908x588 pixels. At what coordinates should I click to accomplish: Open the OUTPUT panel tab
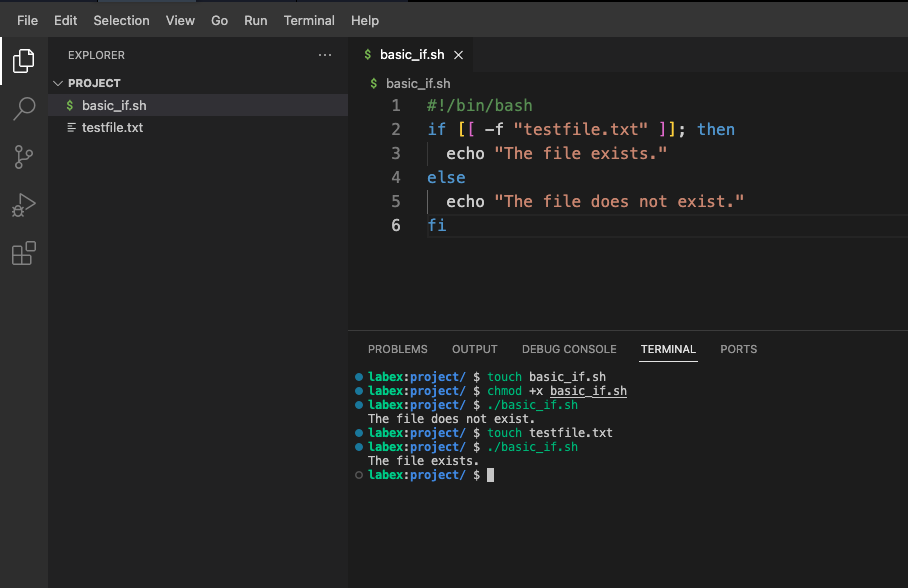[x=474, y=349]
